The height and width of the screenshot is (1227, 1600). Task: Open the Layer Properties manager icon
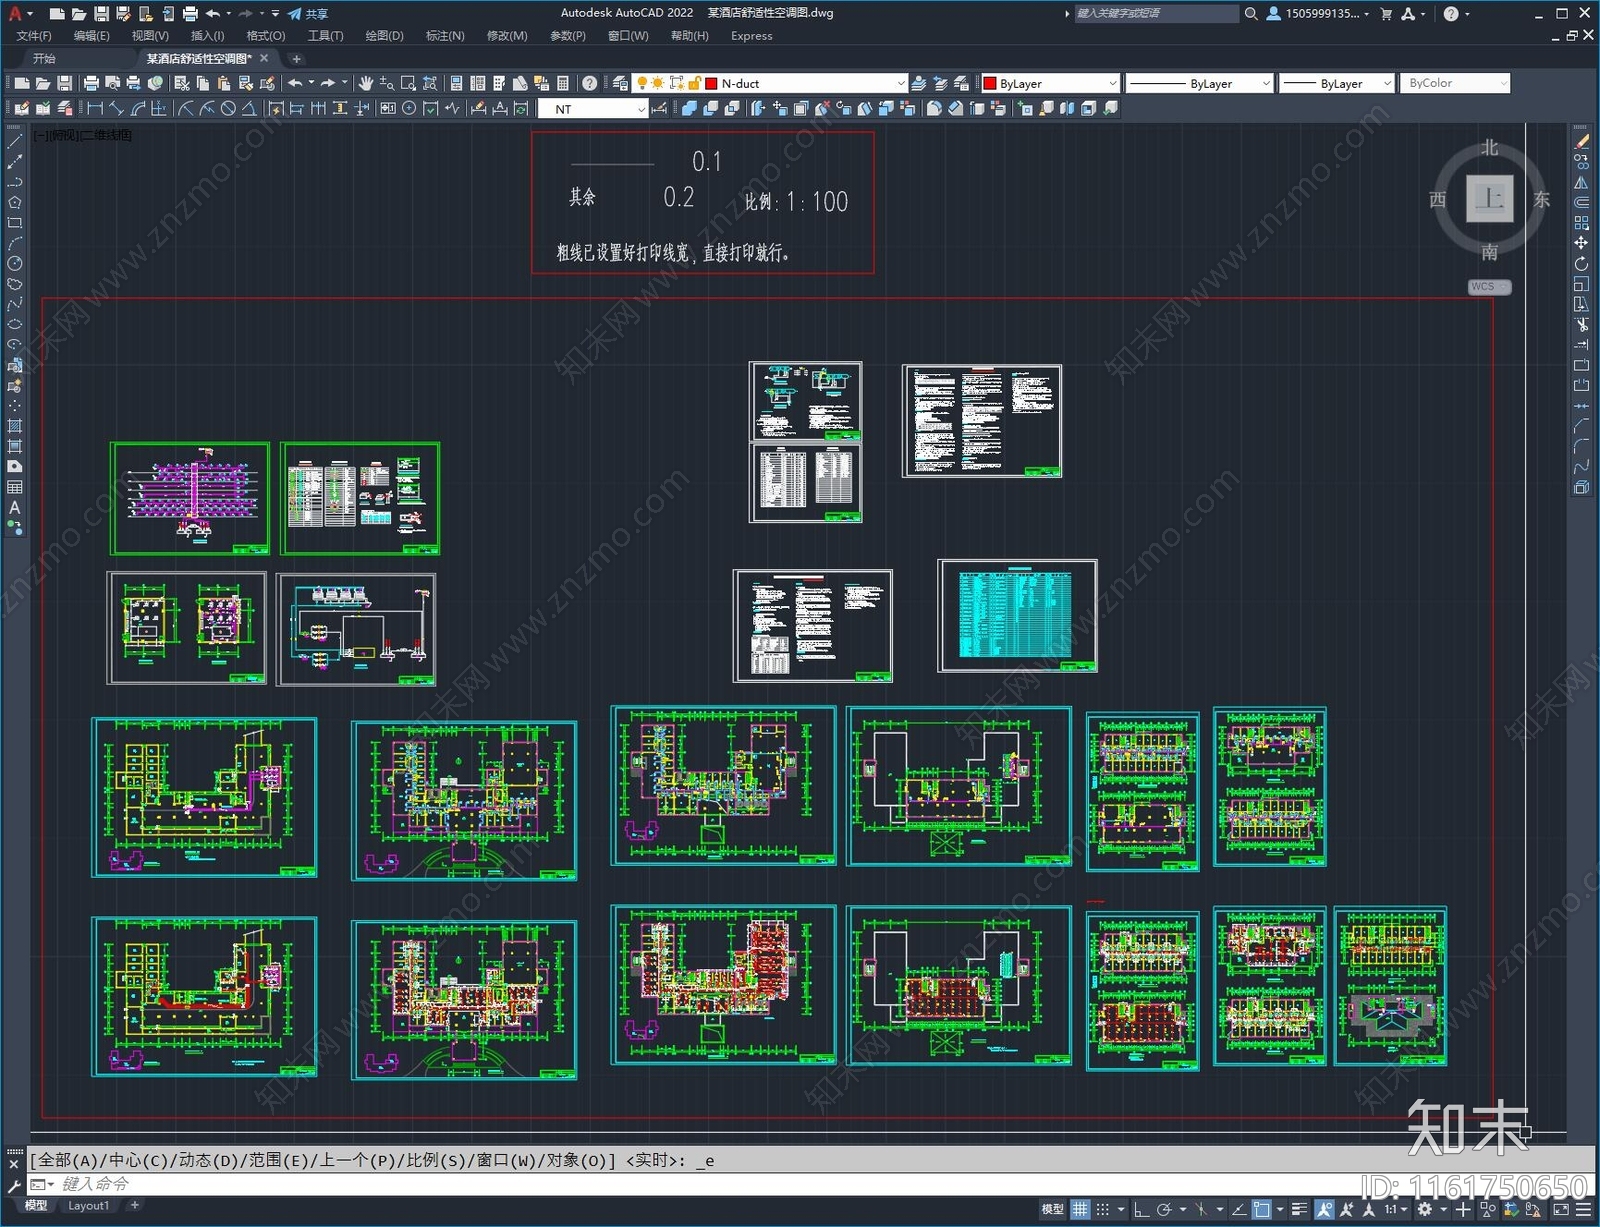click(x=620, y=84)
